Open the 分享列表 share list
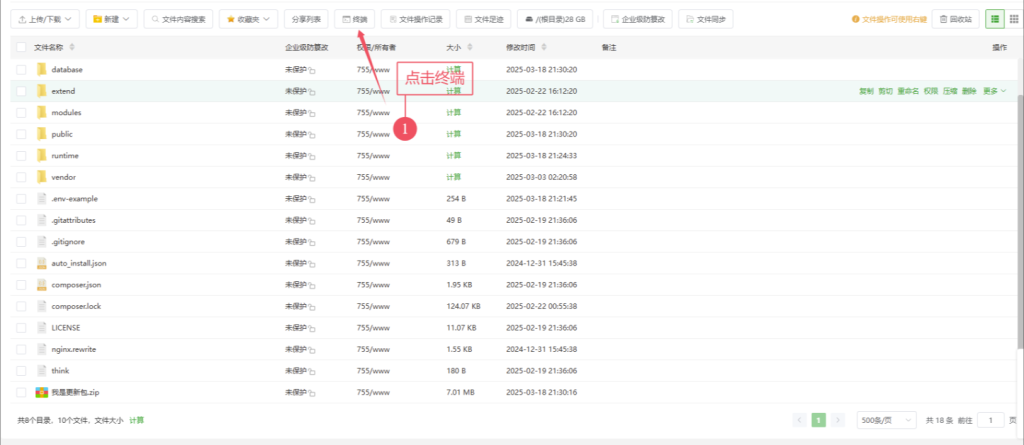The image size is (1024, 445). 306,20
